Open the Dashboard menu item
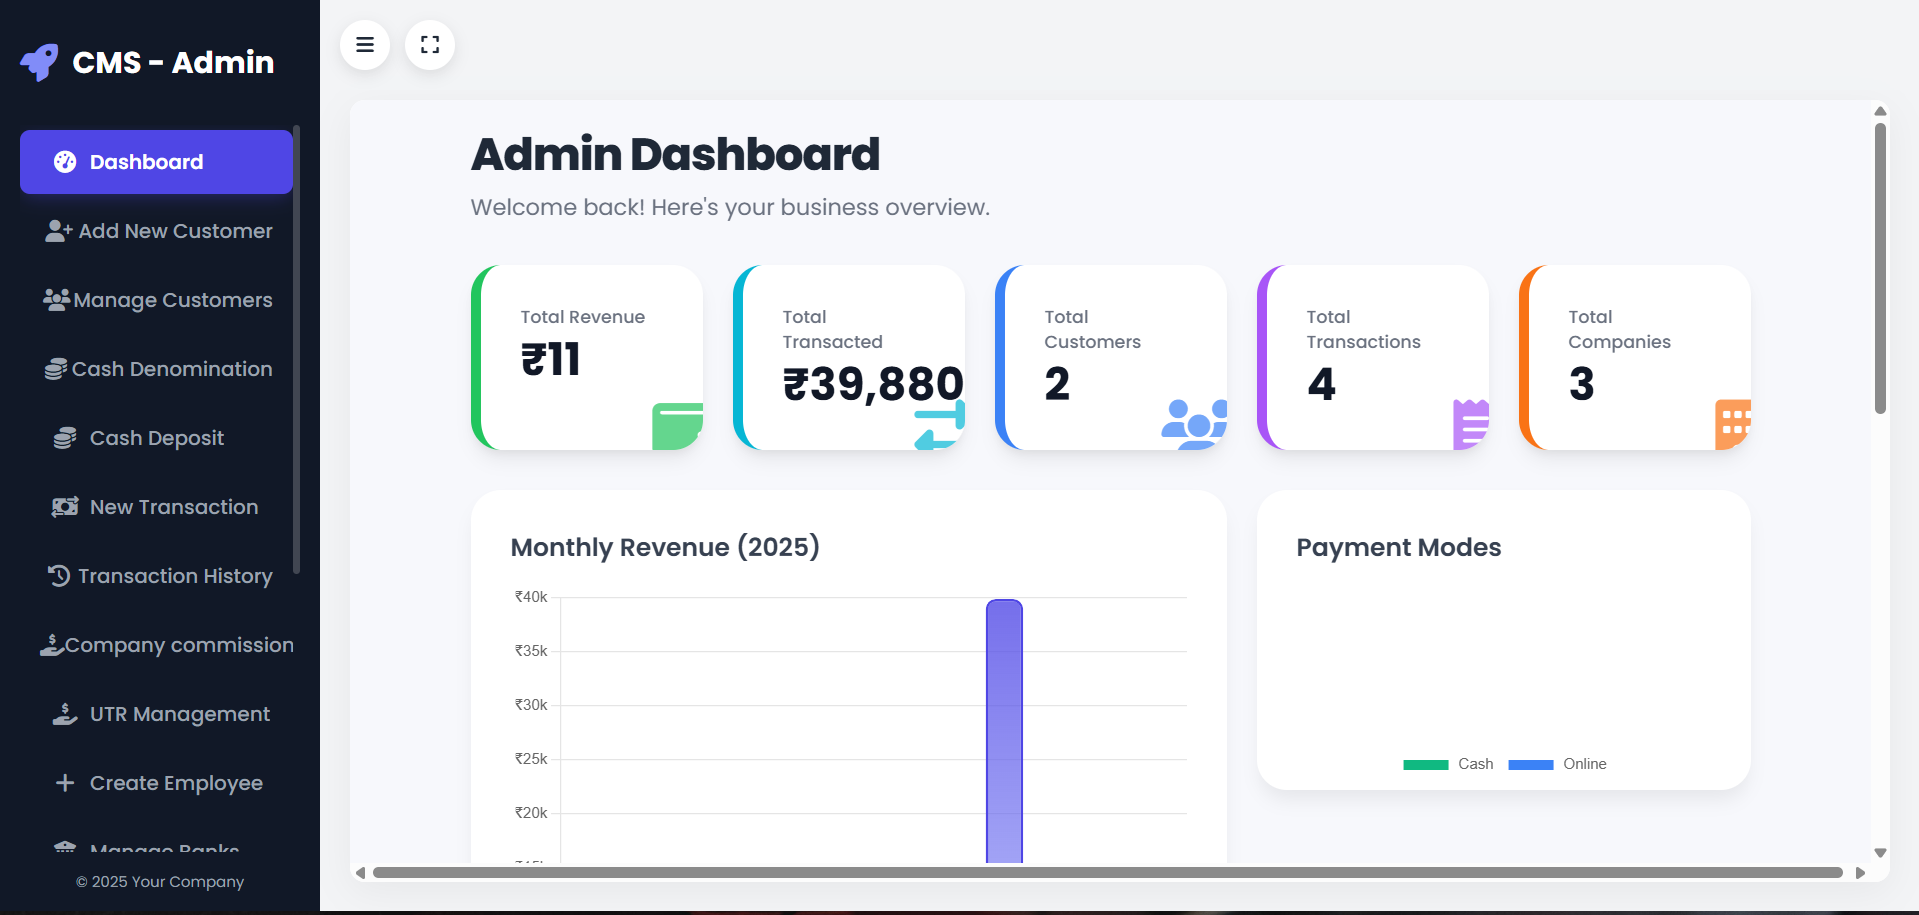The width and height of the screenshot is (1919, 915). 156,162
